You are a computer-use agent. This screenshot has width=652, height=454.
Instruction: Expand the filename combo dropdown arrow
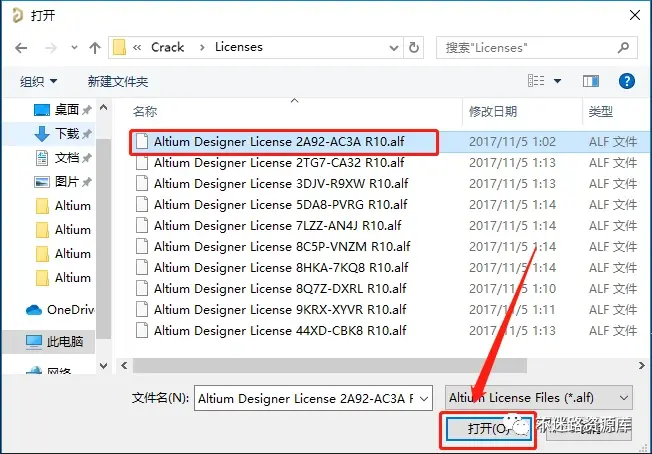click(x=424, y=399)
